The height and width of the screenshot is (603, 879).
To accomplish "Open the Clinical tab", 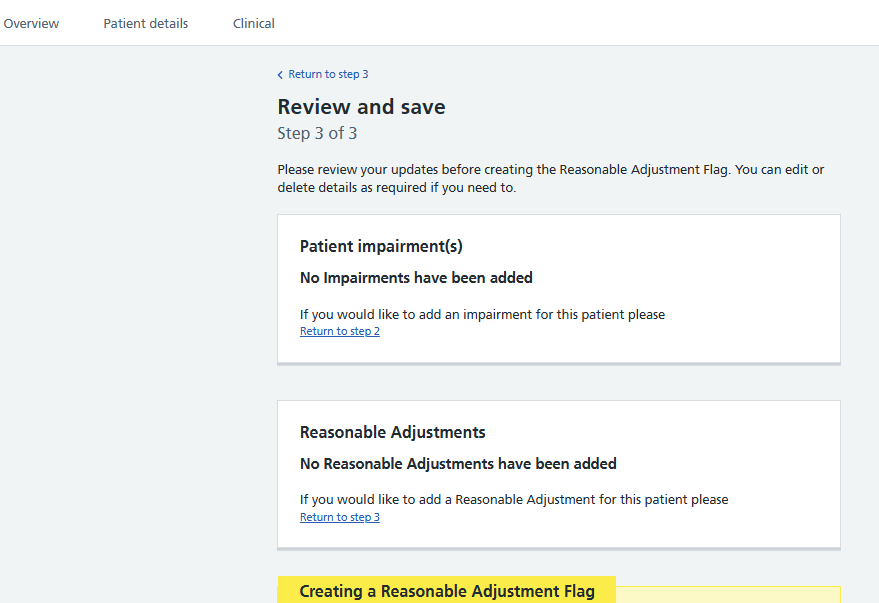I will [x=253, y=24].
